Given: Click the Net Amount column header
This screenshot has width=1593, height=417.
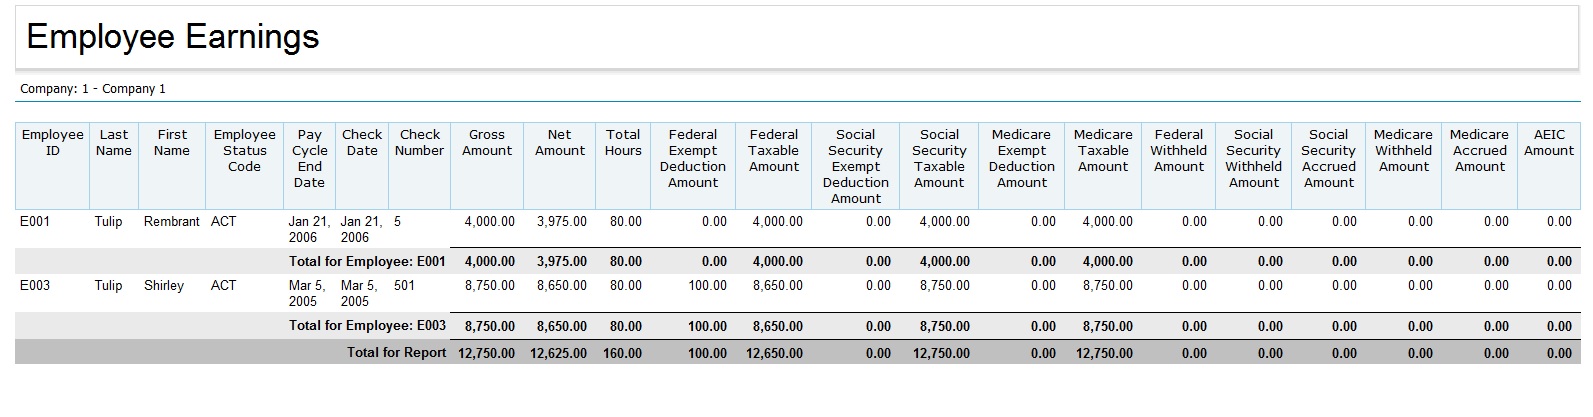Looking at the screenshot, I should [x=559, y=143].
